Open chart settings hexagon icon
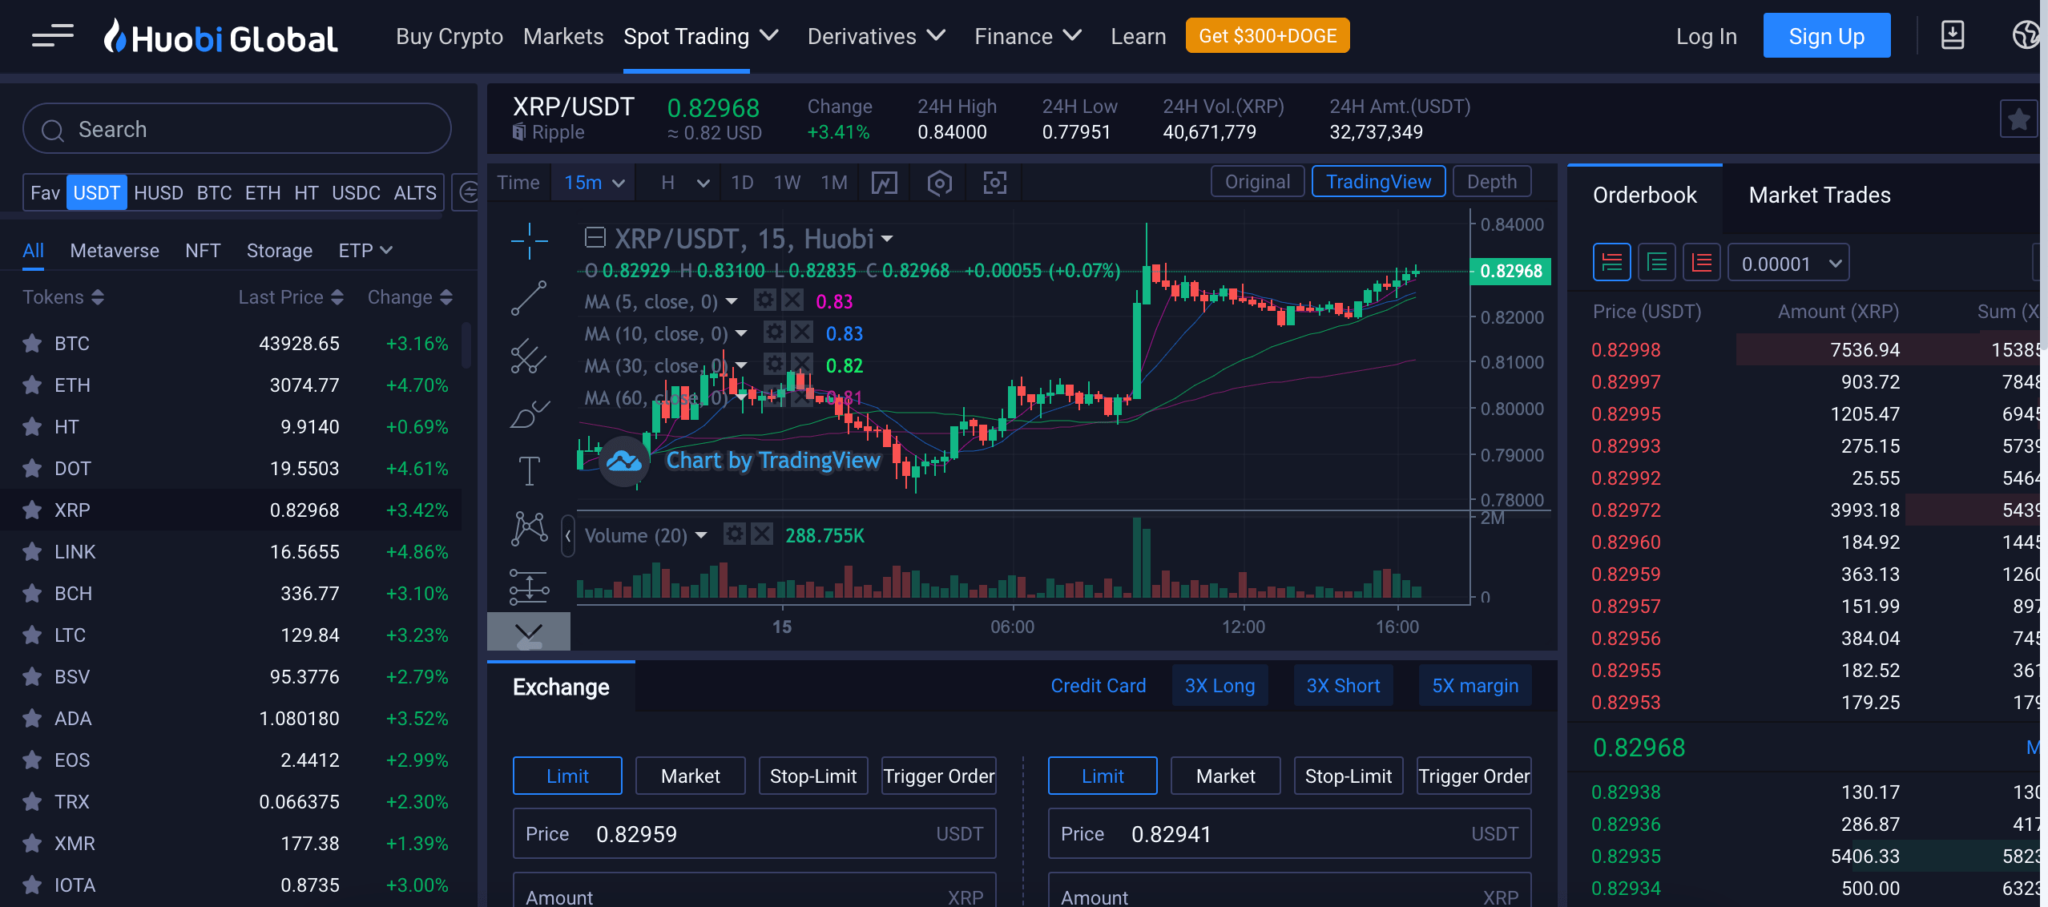Viewport: 2048px width, 907px height. tap(939, 182)
